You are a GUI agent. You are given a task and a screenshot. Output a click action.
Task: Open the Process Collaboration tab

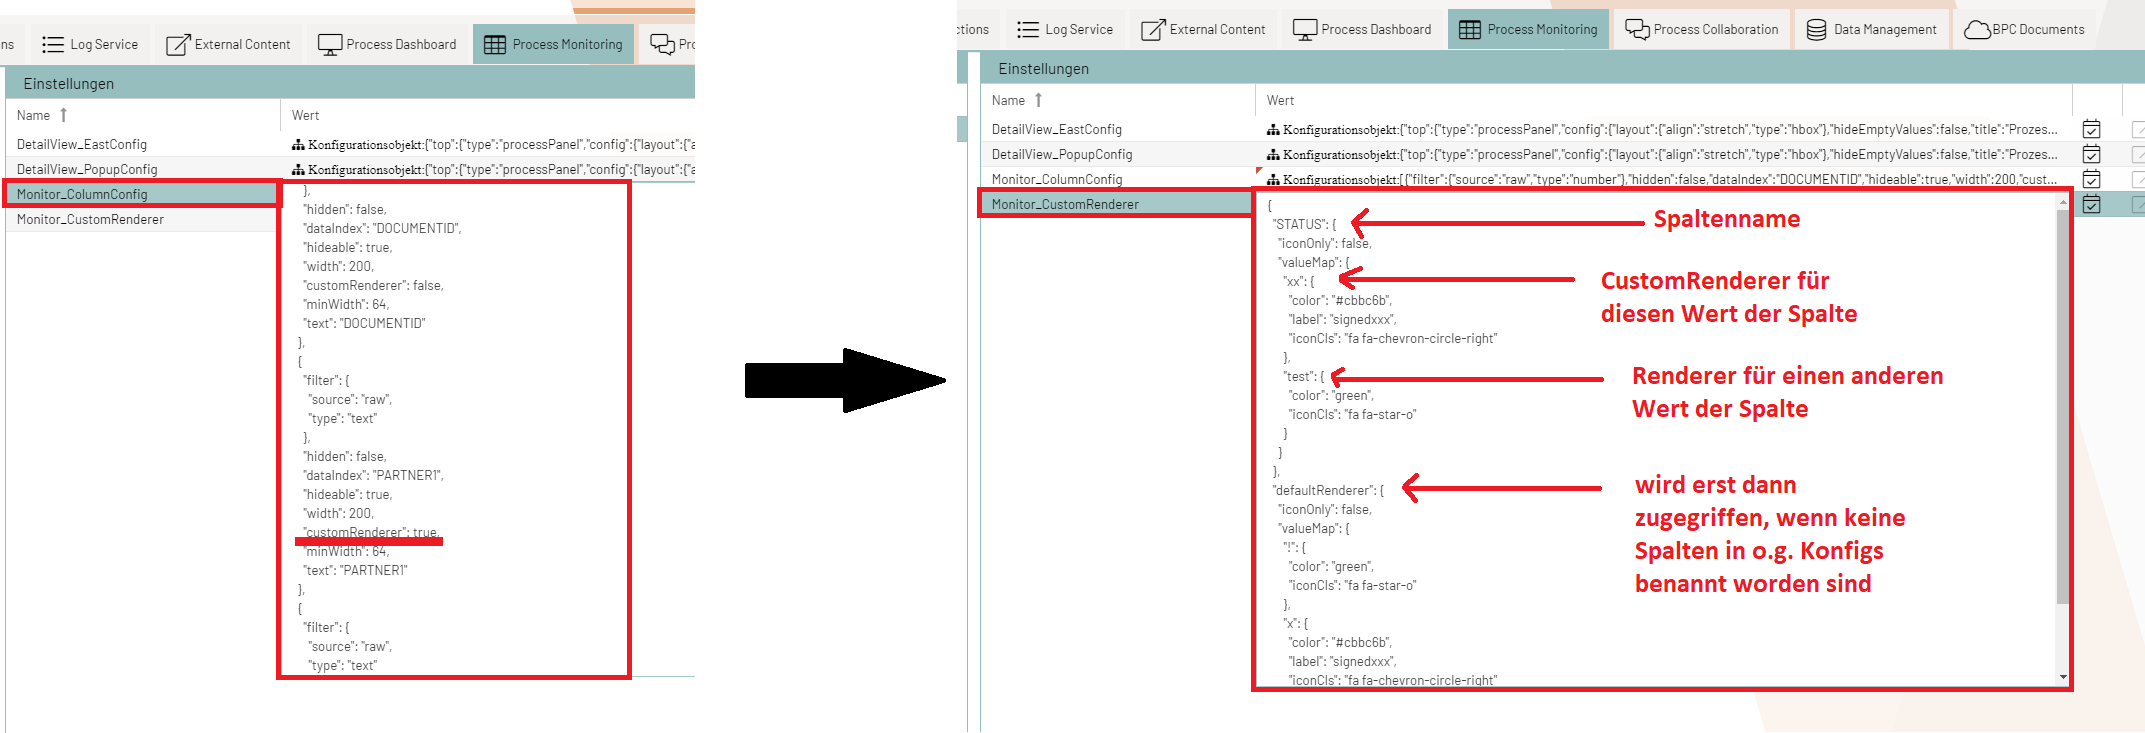tap(1702, 29)
